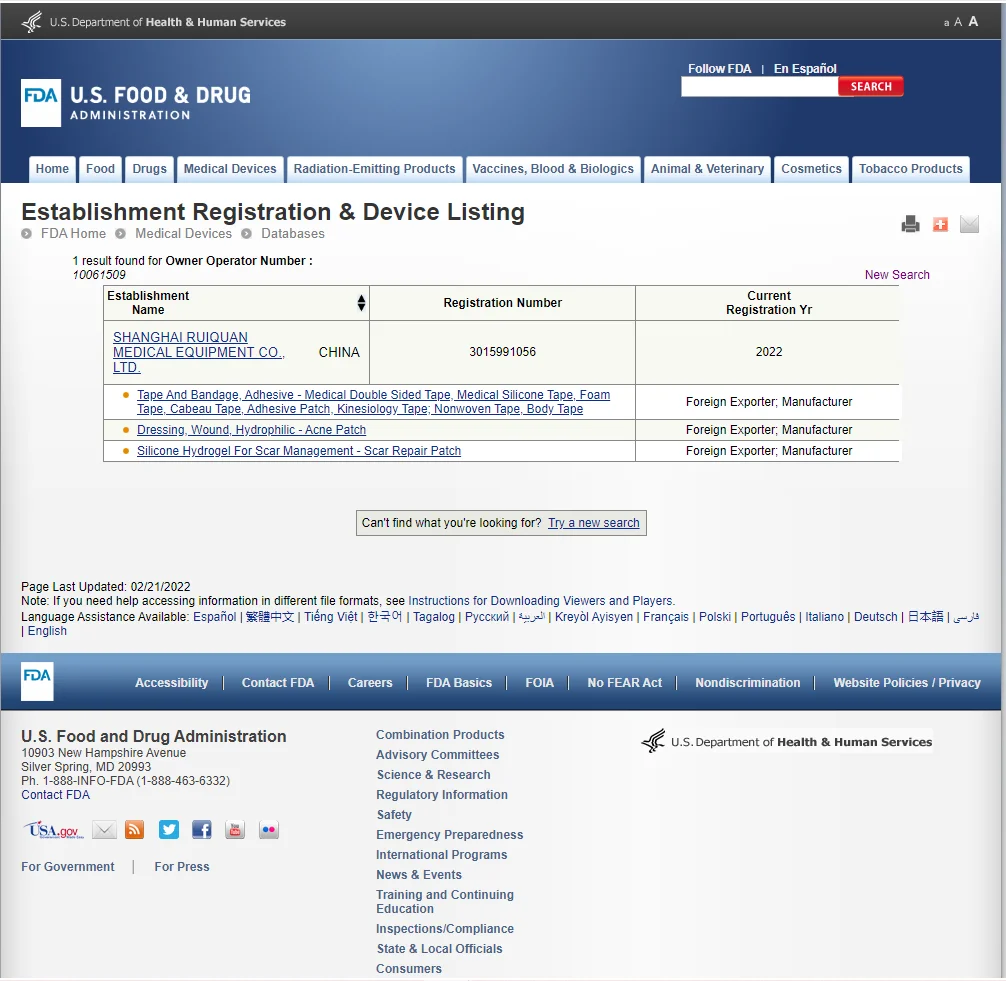Choose Tagalog language assistance

pyautogui.click(x=434, y=617)
